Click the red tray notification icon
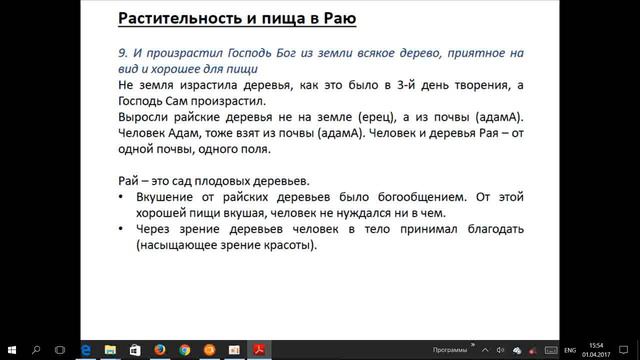The image size is (640, 360). click(533, 351)
